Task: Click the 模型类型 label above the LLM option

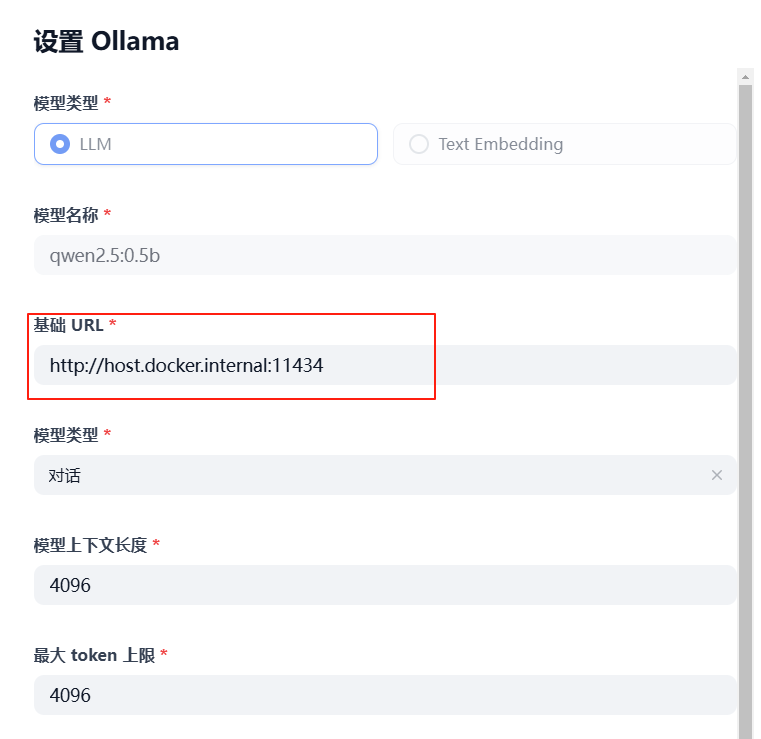Action: point(66,102)
